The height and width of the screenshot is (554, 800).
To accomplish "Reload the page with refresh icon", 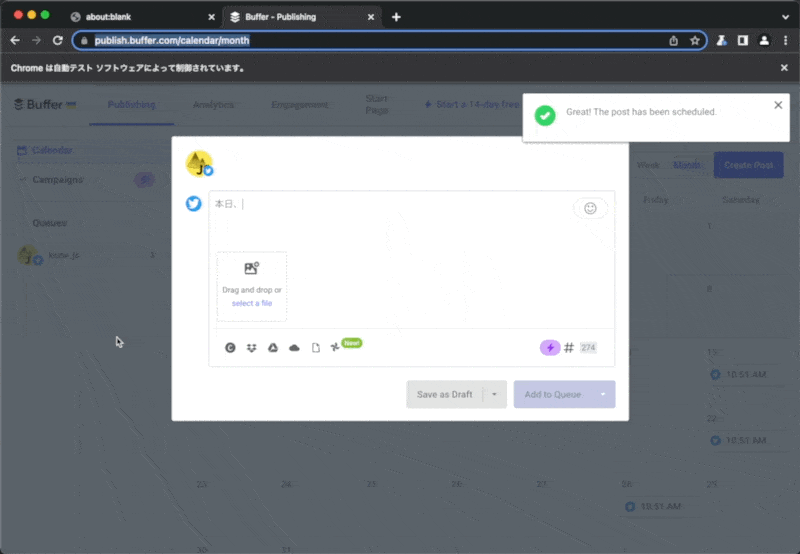I will coord(58,40).
